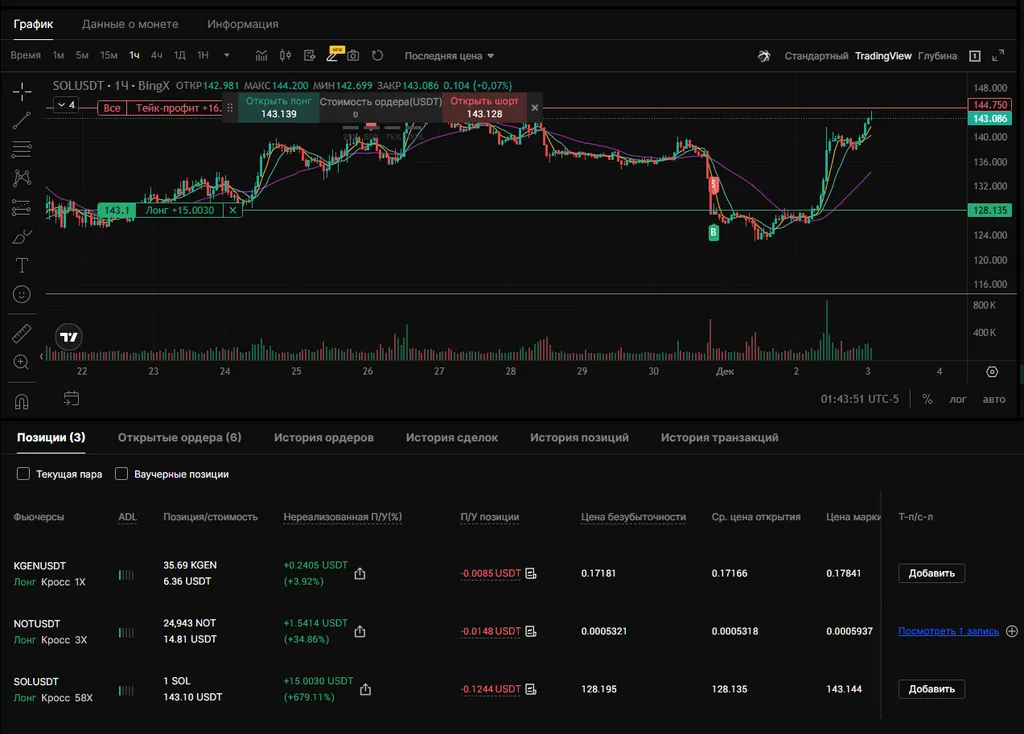This screenshot has width=1024, height=734.
Task: Open the indicators chart icon
Action: point(261,56)
